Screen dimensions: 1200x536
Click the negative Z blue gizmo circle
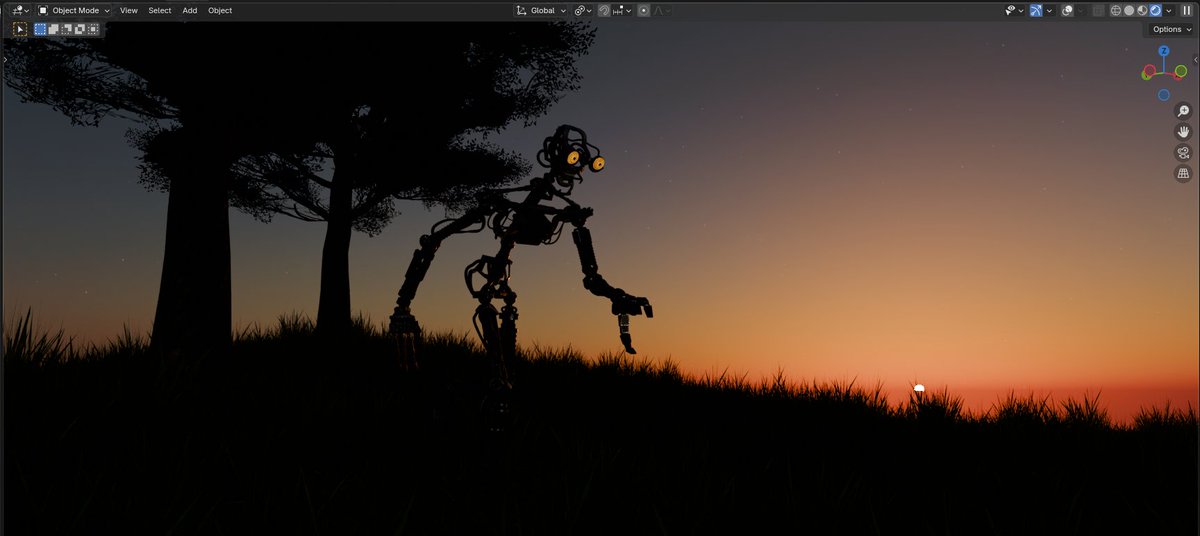click(1164, 94)
